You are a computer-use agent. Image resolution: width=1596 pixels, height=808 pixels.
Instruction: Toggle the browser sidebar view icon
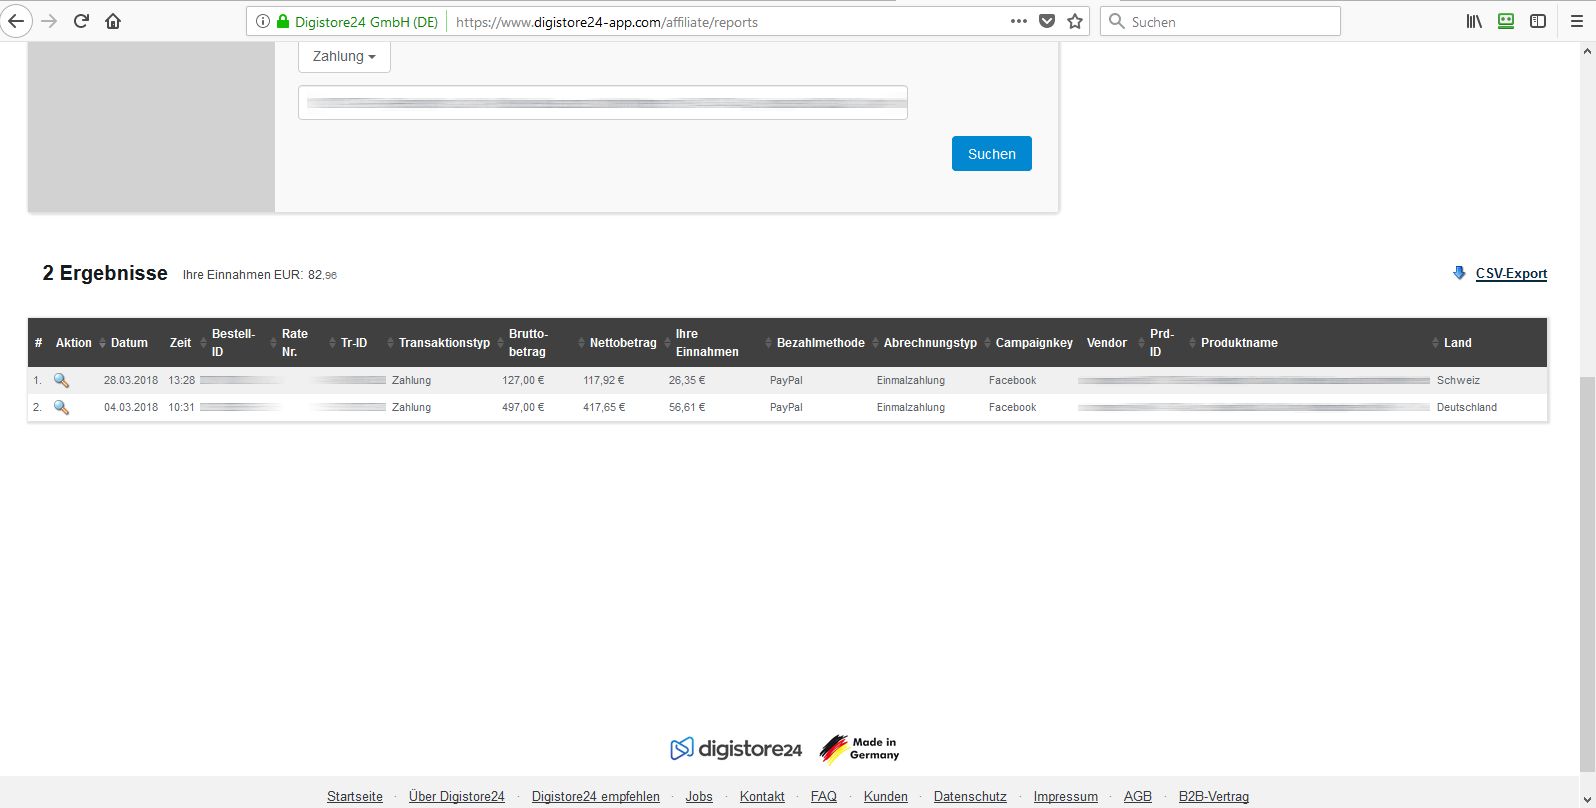pyautogui.click(x=1538, y=21)
